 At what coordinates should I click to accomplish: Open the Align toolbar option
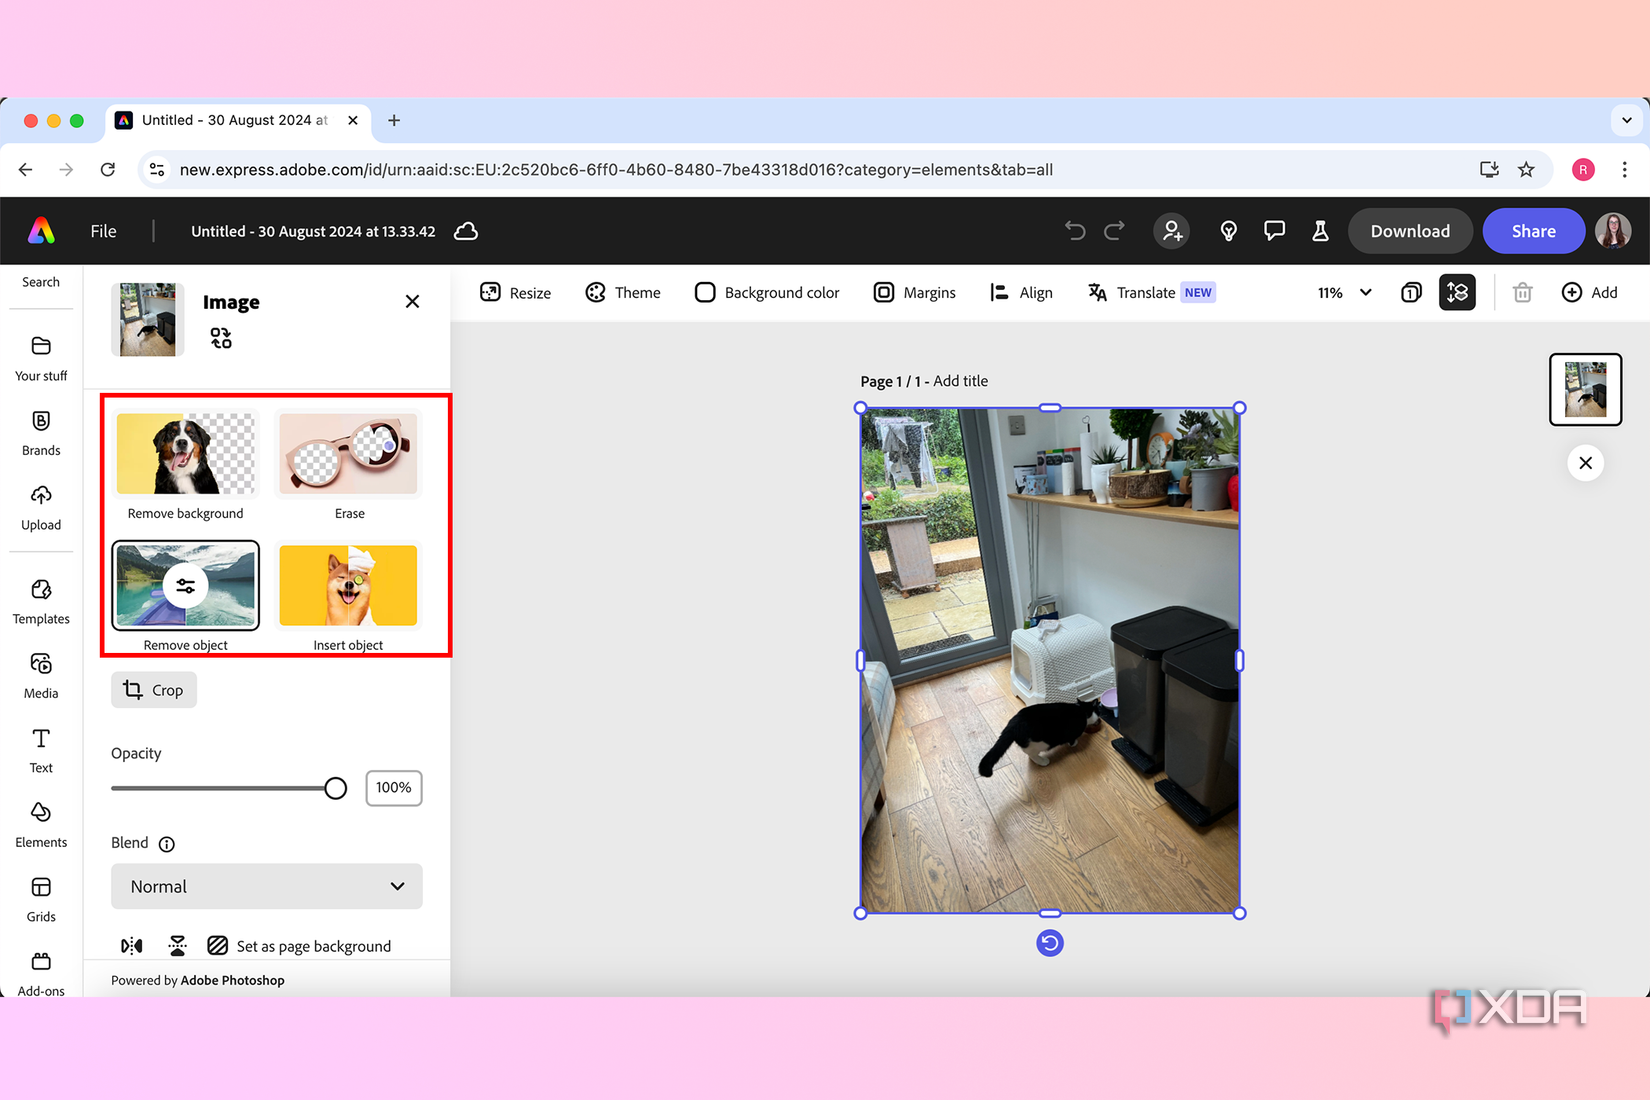1021,293
